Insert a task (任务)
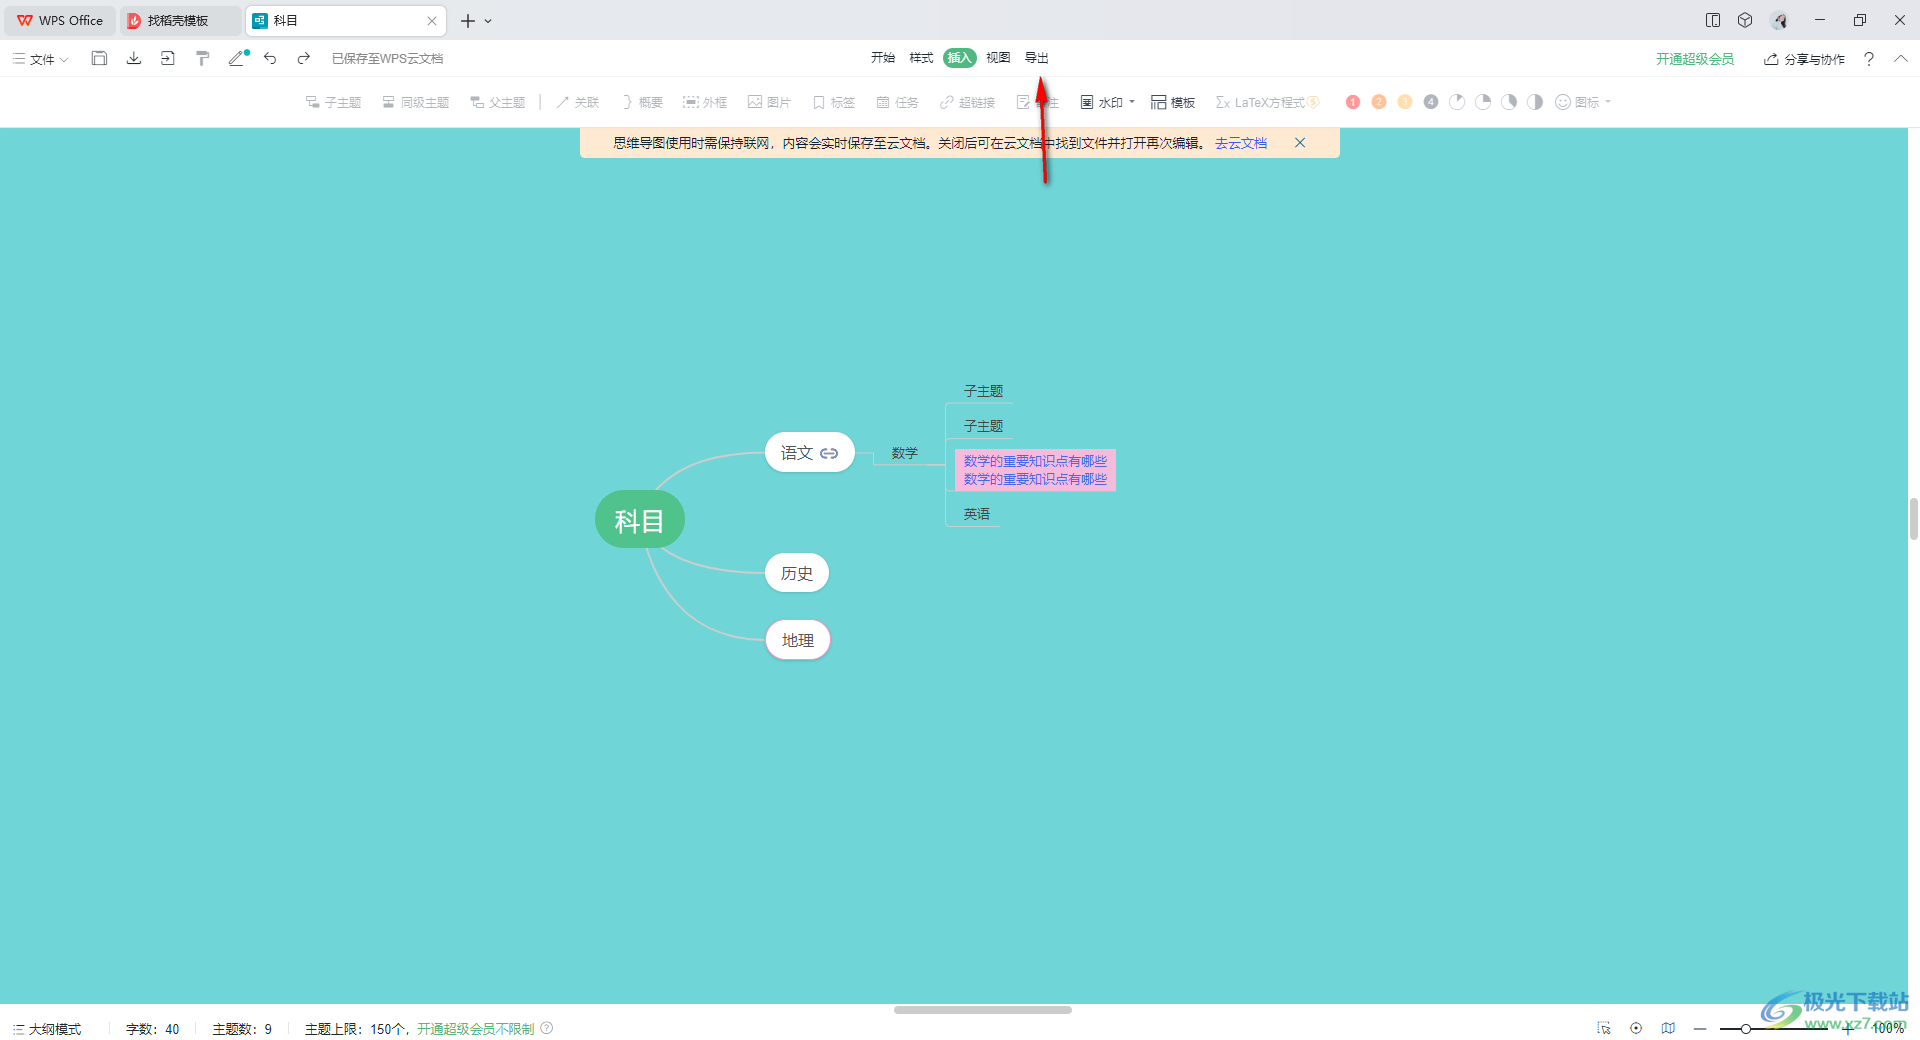 [x=897, y=102]
